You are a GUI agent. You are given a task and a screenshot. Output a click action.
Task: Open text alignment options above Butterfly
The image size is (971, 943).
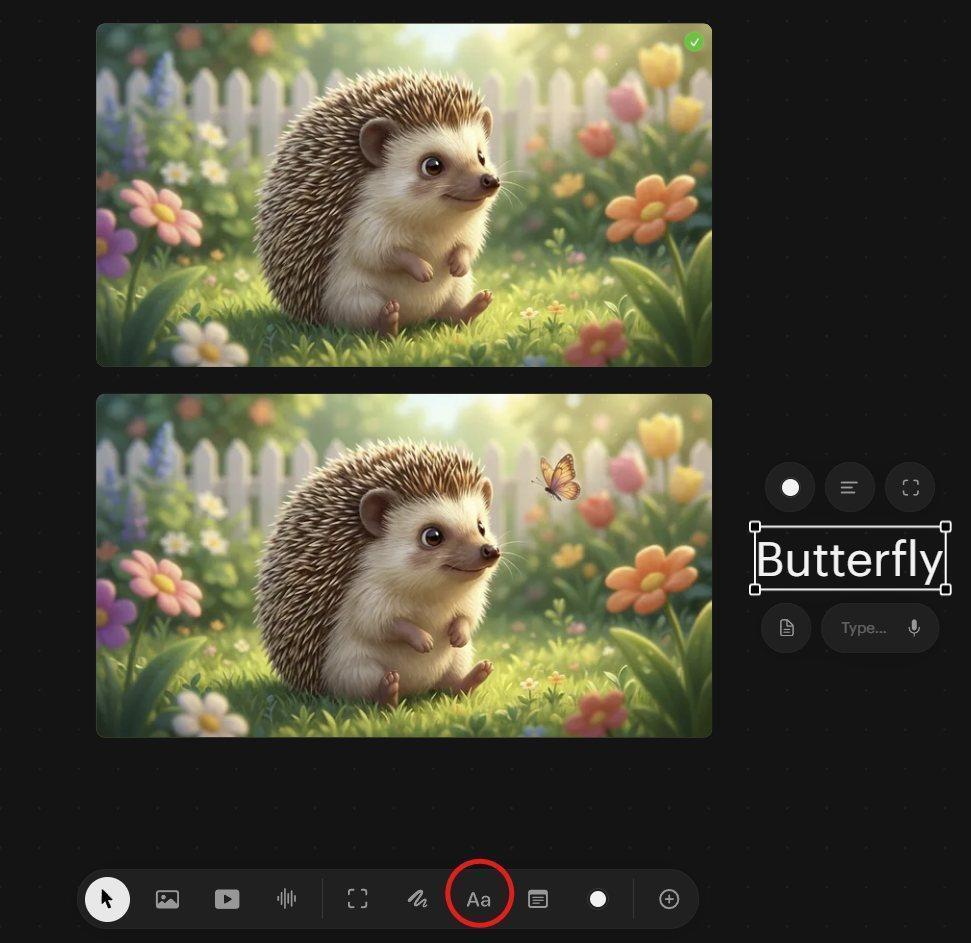click(x=849, y=487)
